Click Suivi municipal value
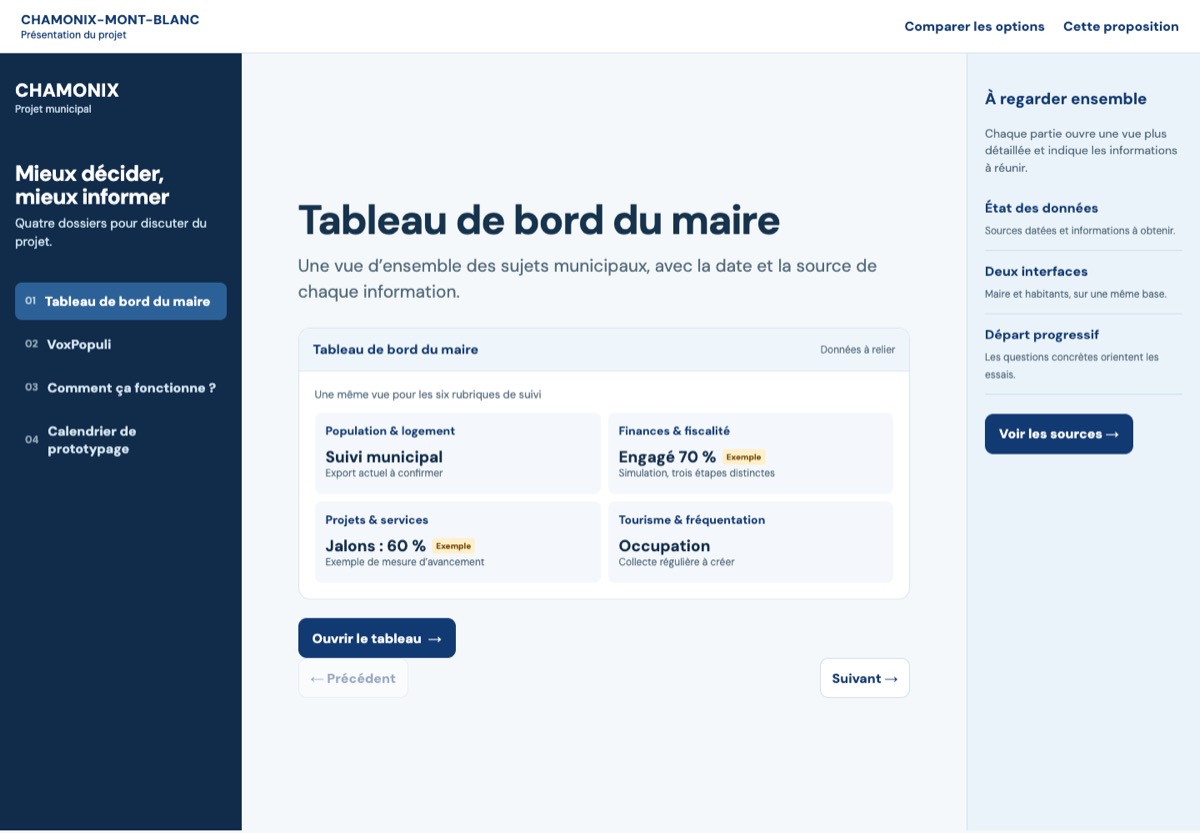Screen dimensions: 1200x833 tap(384, 457)
